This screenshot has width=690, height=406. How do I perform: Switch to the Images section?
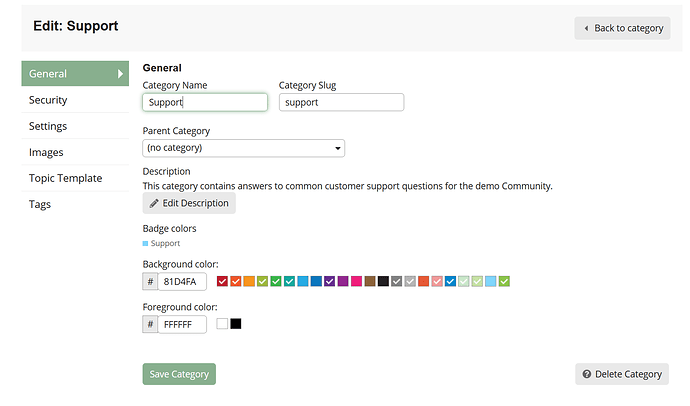tap(75, 152)
